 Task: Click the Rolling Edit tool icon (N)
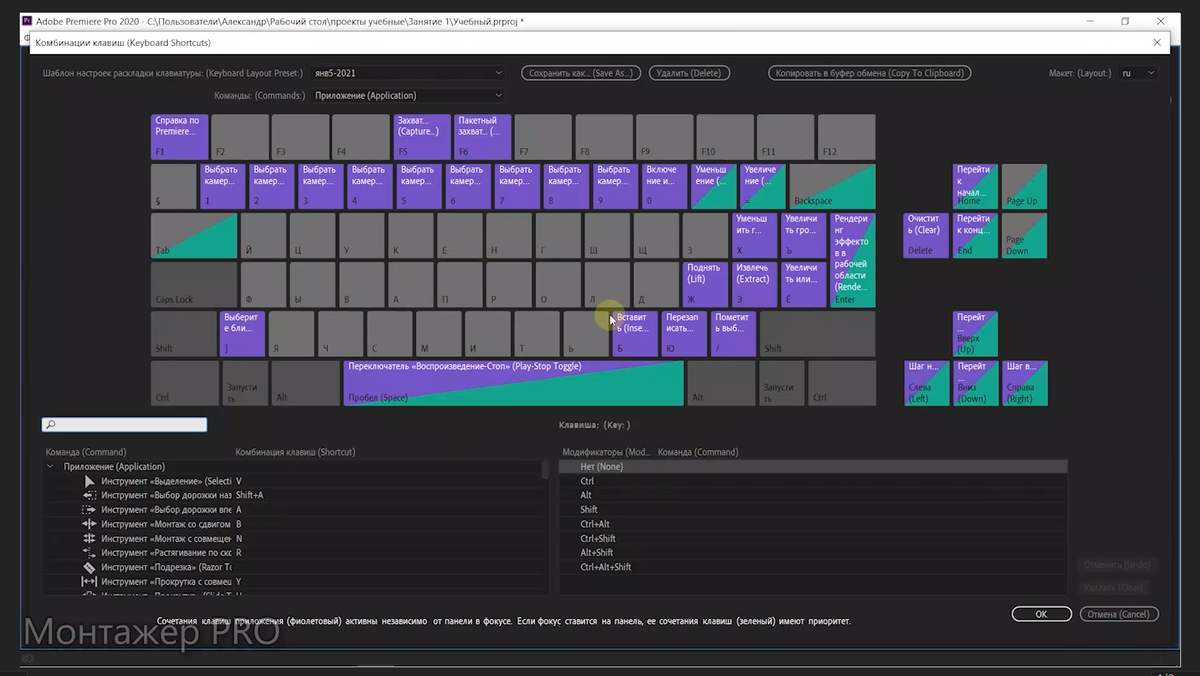click(x=89, y=538)
